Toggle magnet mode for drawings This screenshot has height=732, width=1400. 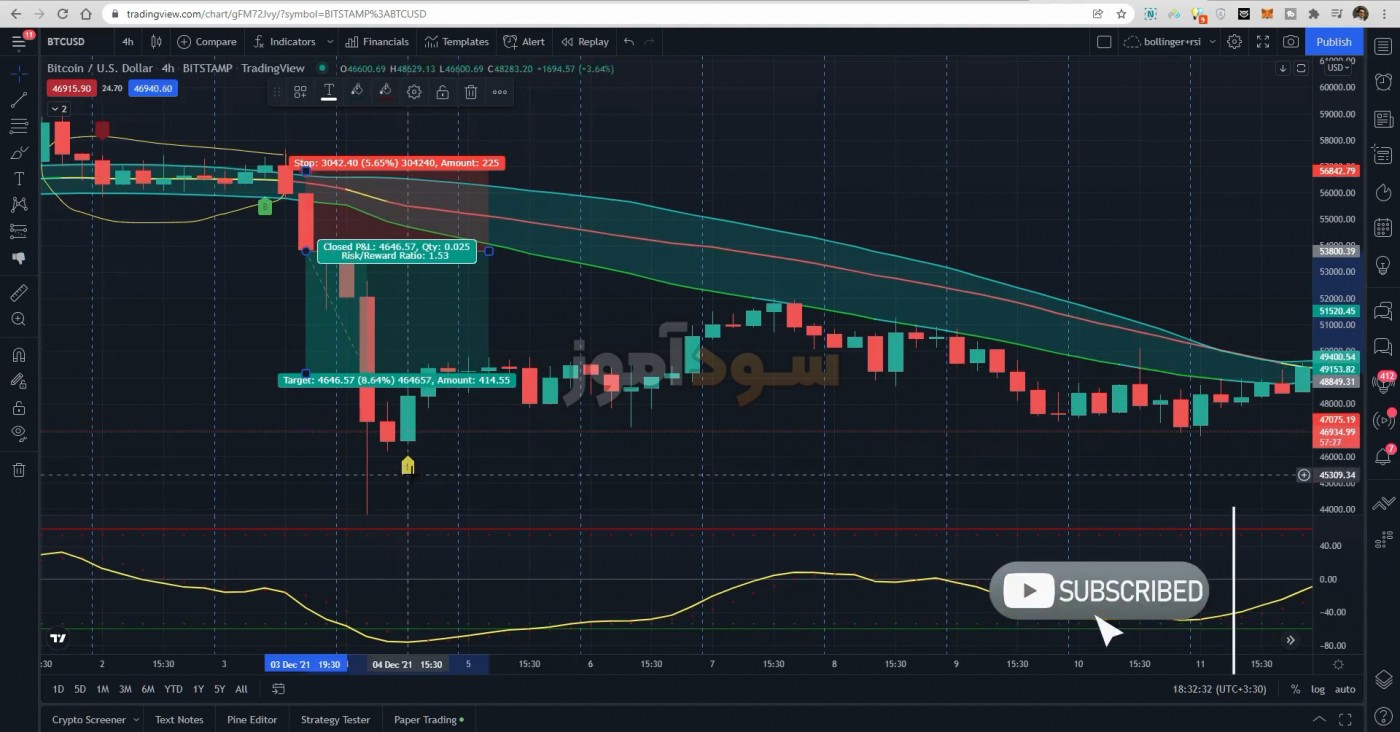18,355
